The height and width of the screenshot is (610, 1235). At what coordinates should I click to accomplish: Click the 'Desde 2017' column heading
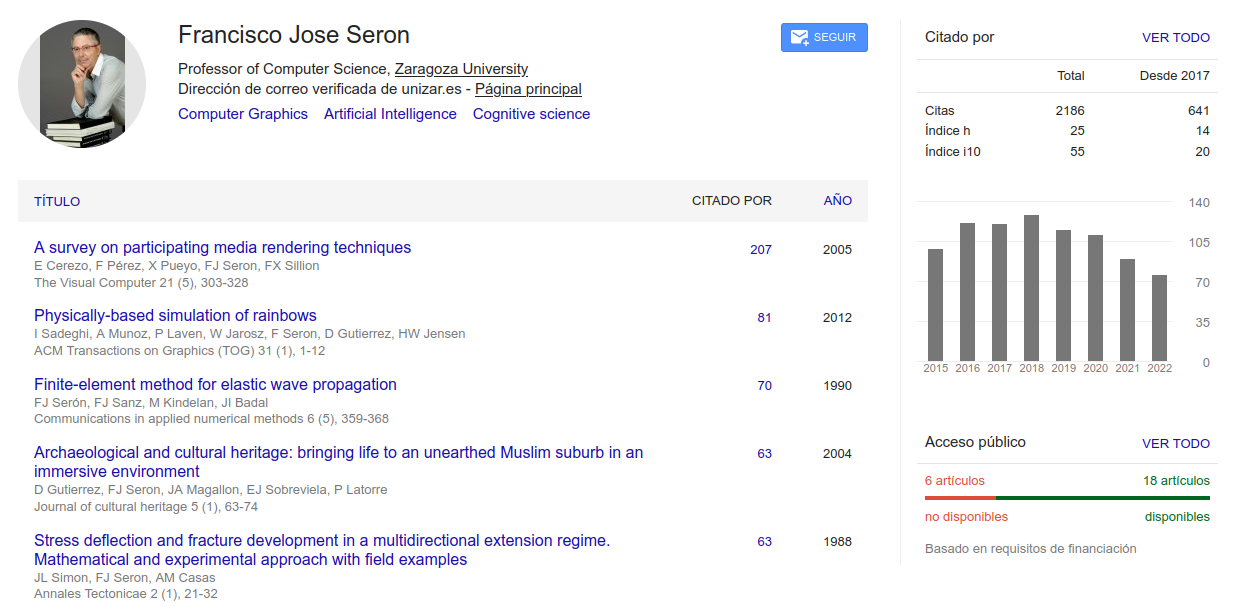(x=1175, y=75)
